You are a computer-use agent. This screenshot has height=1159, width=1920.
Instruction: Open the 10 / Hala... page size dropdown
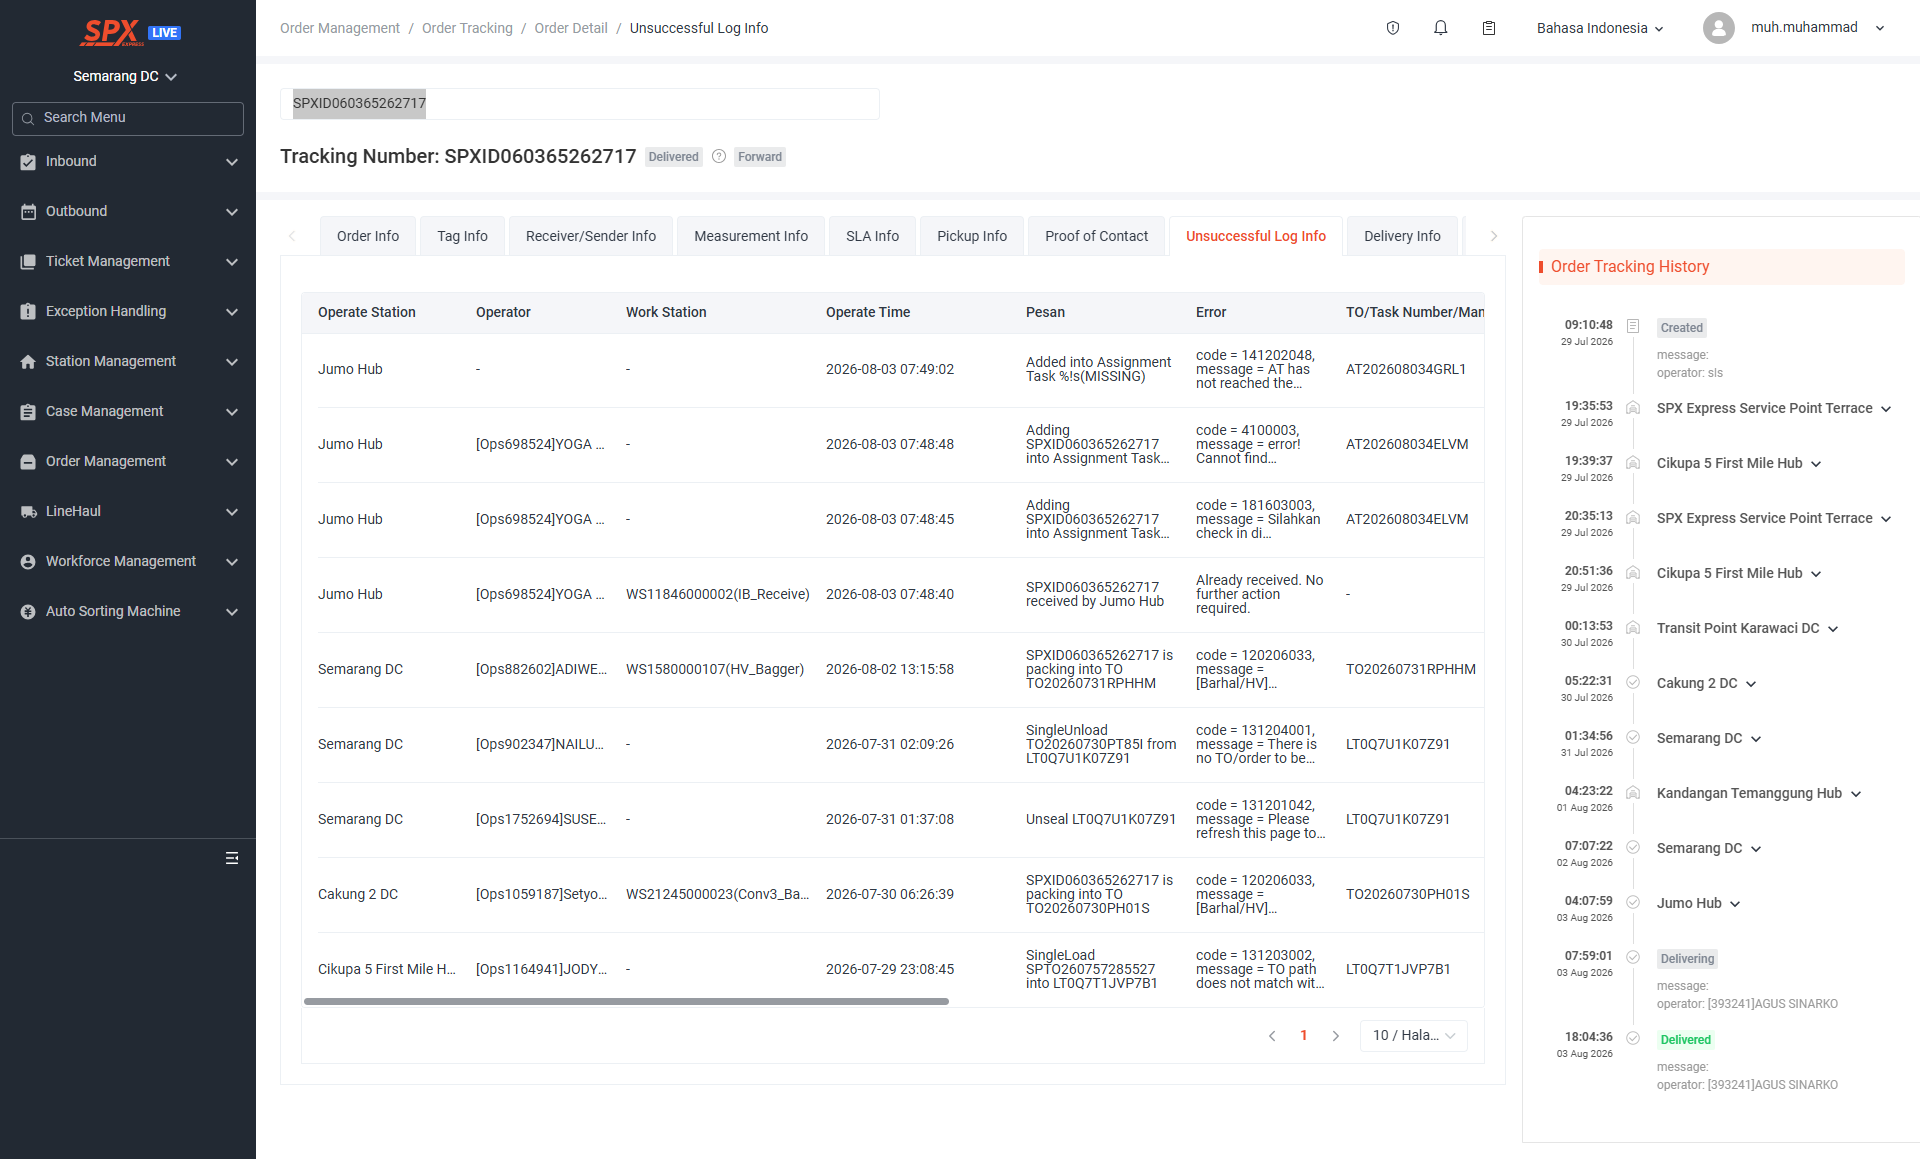click(1414, 1036)
